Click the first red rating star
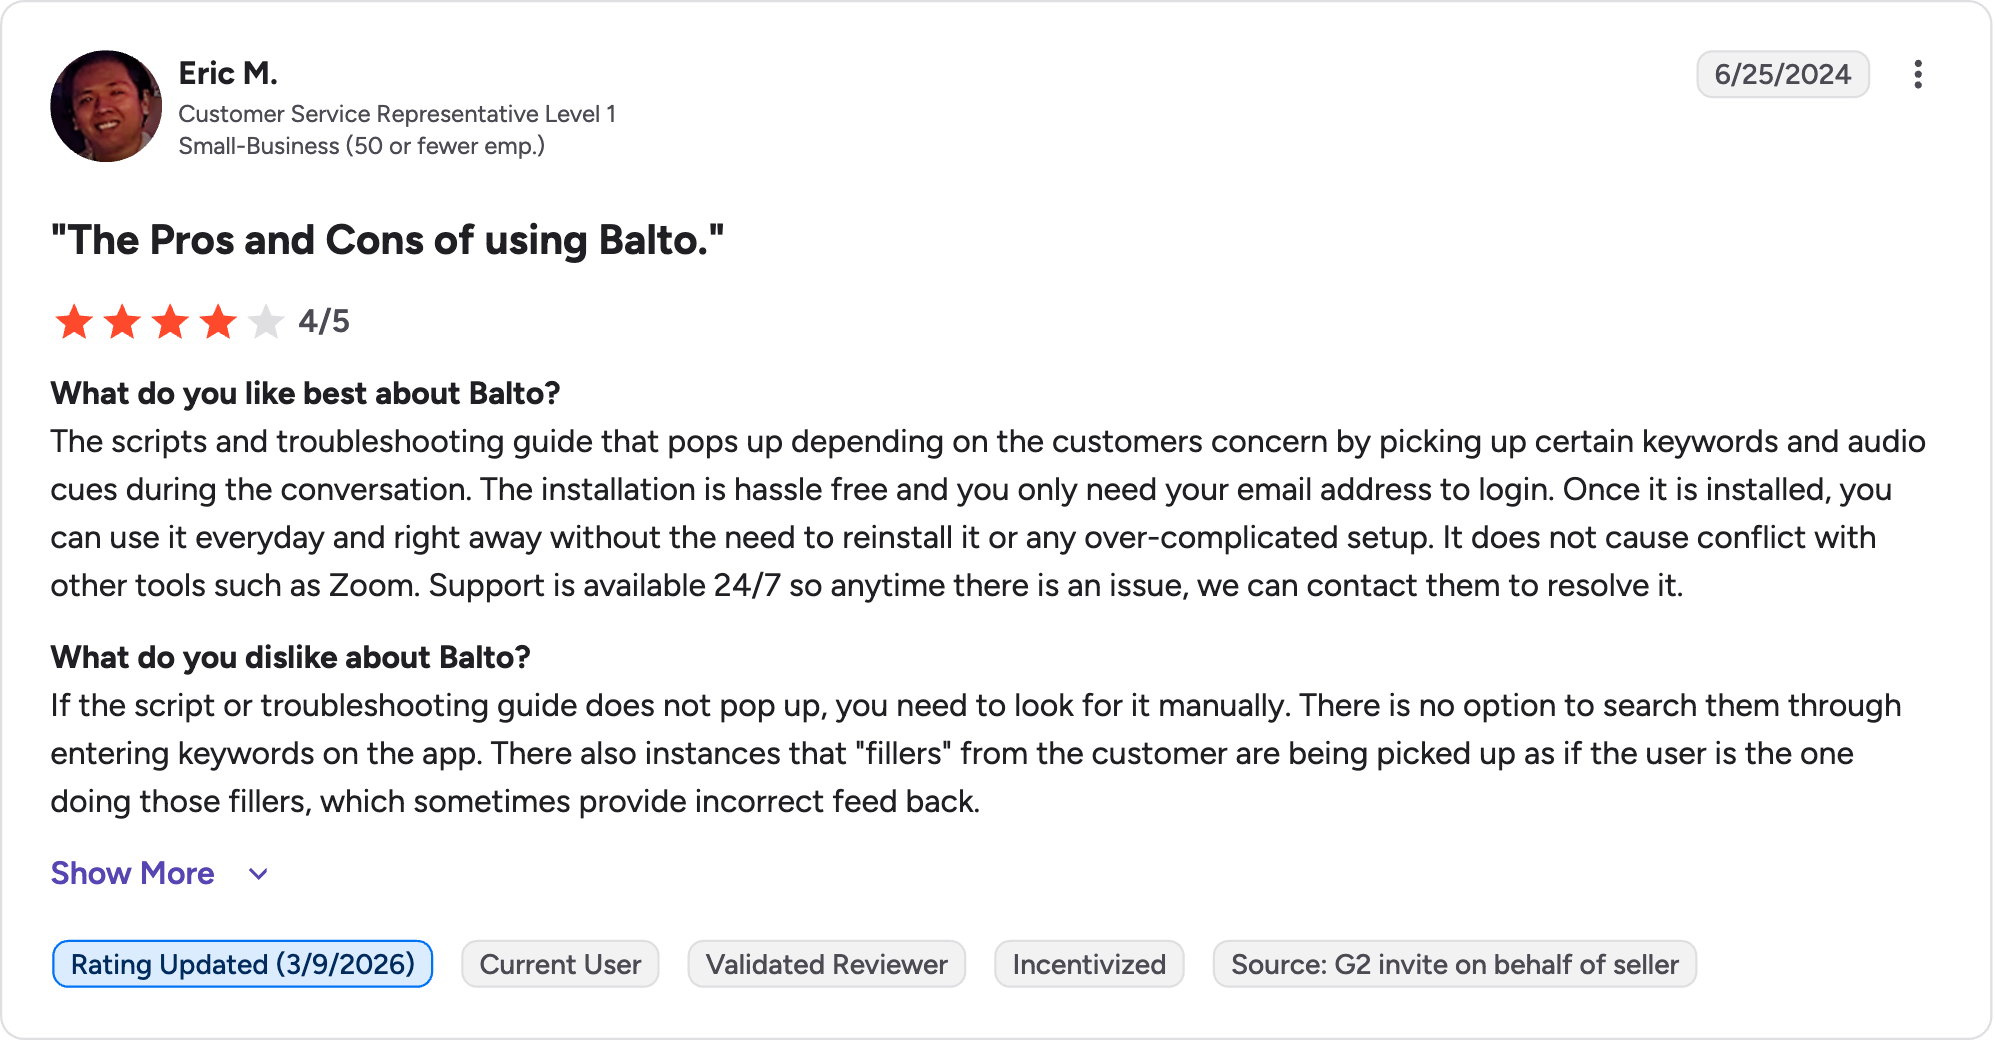The image size is (1994, 1042). [74, 322]
